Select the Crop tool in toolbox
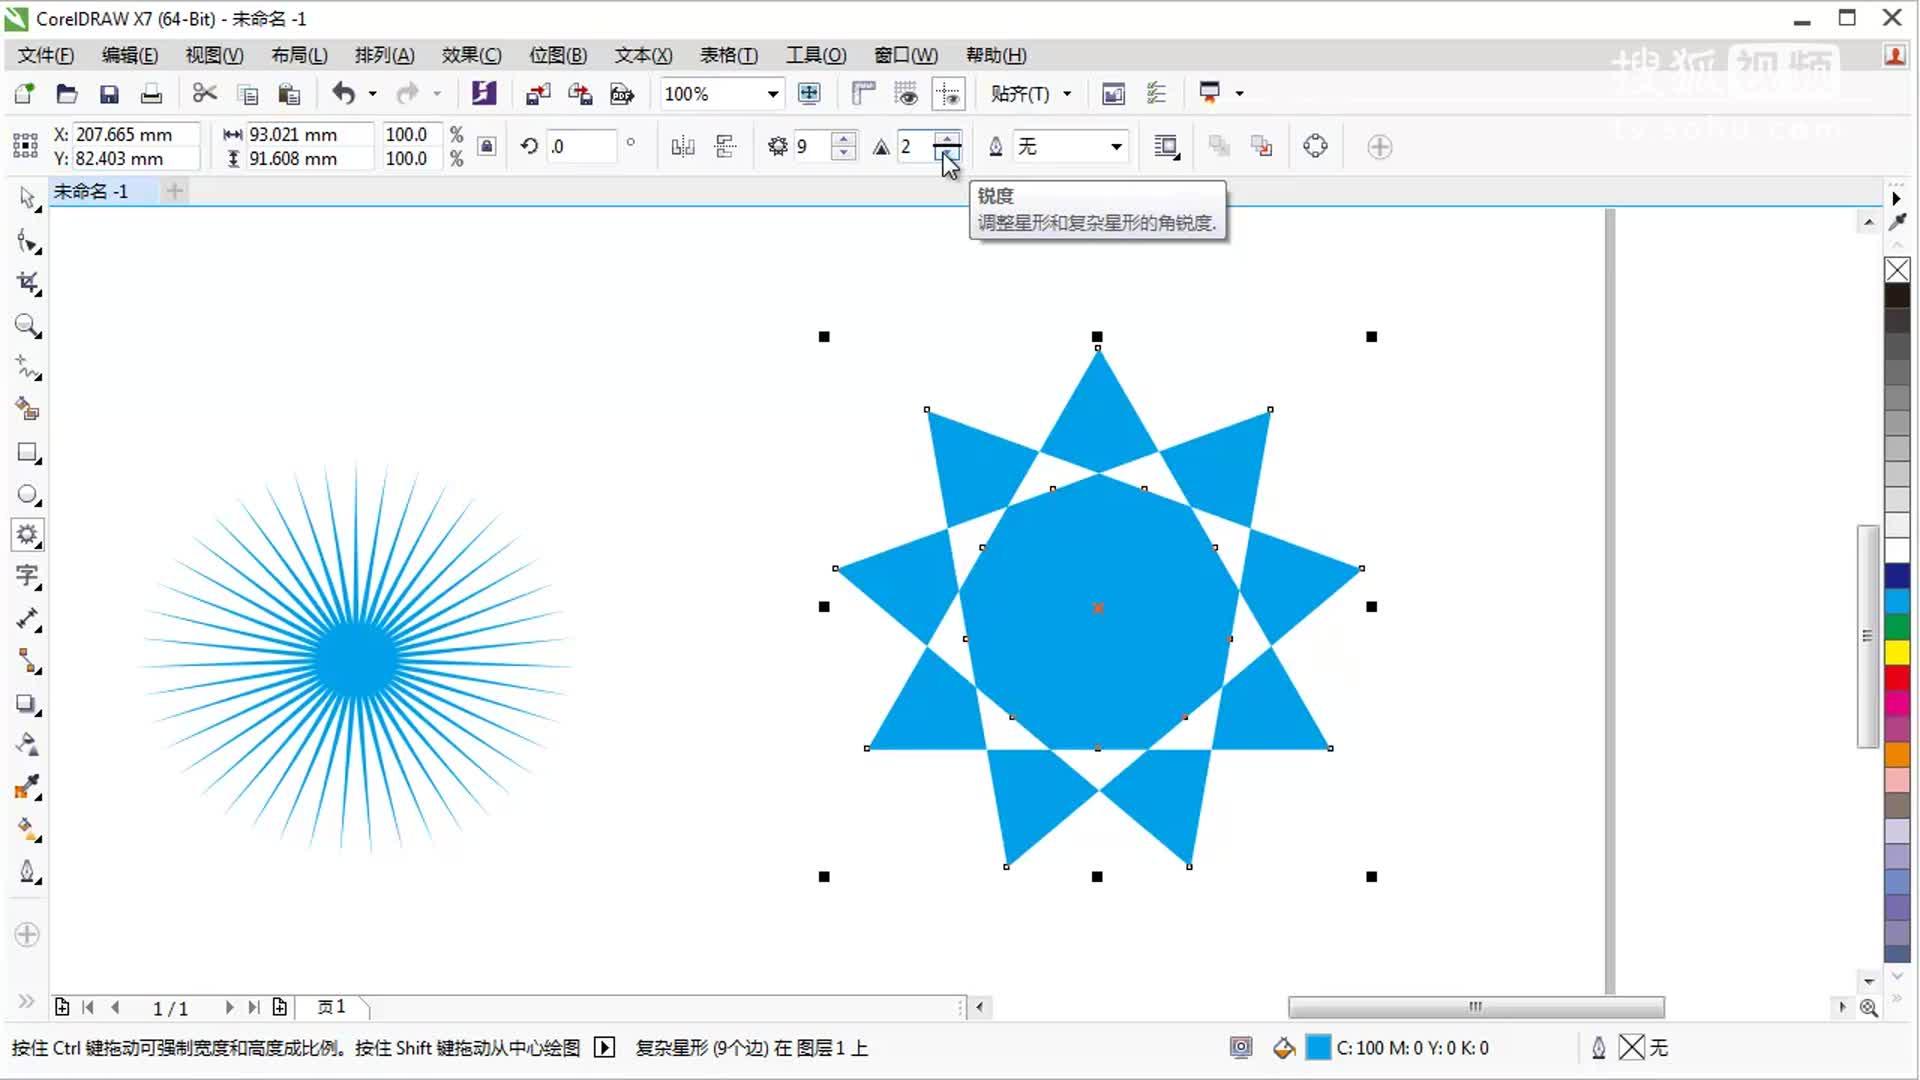1920x1080 pixels. (27, 283)
